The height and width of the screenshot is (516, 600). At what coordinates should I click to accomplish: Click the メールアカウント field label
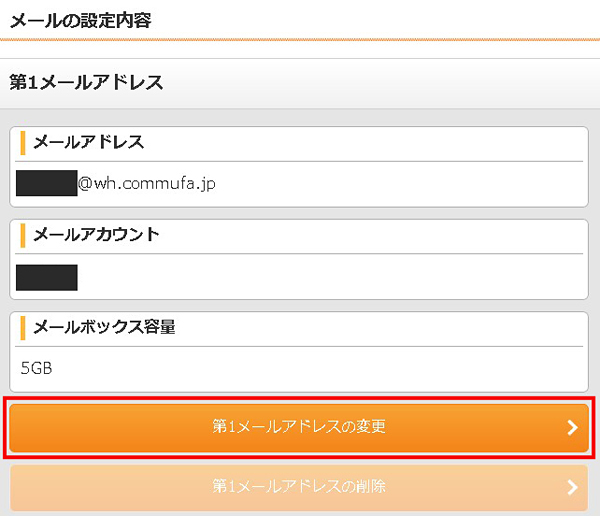pyautogui.click(x=96, y=236)
